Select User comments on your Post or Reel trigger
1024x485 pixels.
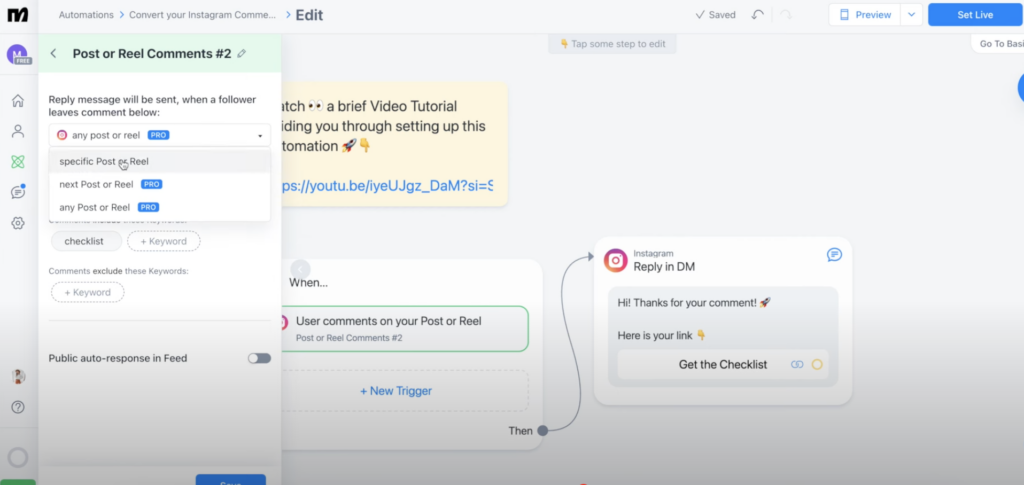pyautogui.click(x=403, y=328)
